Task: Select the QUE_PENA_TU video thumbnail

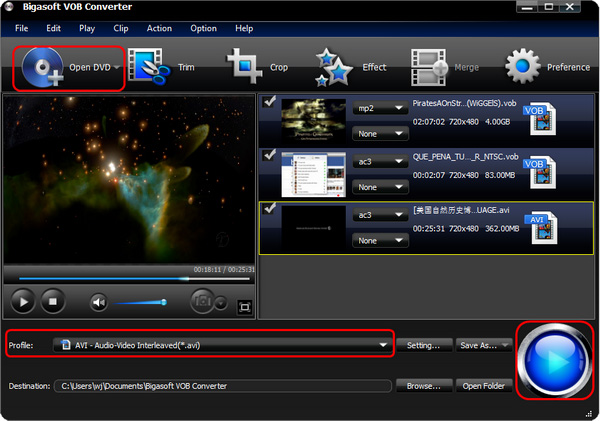Action: (x=313, y=175)
